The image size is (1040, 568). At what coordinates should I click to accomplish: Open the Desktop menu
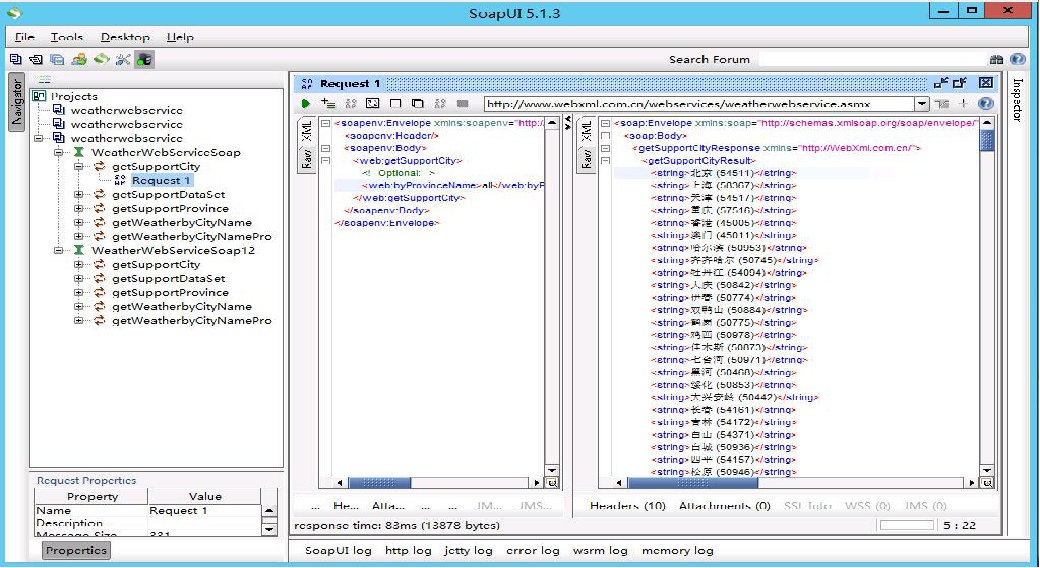click(x=125, y=37)
